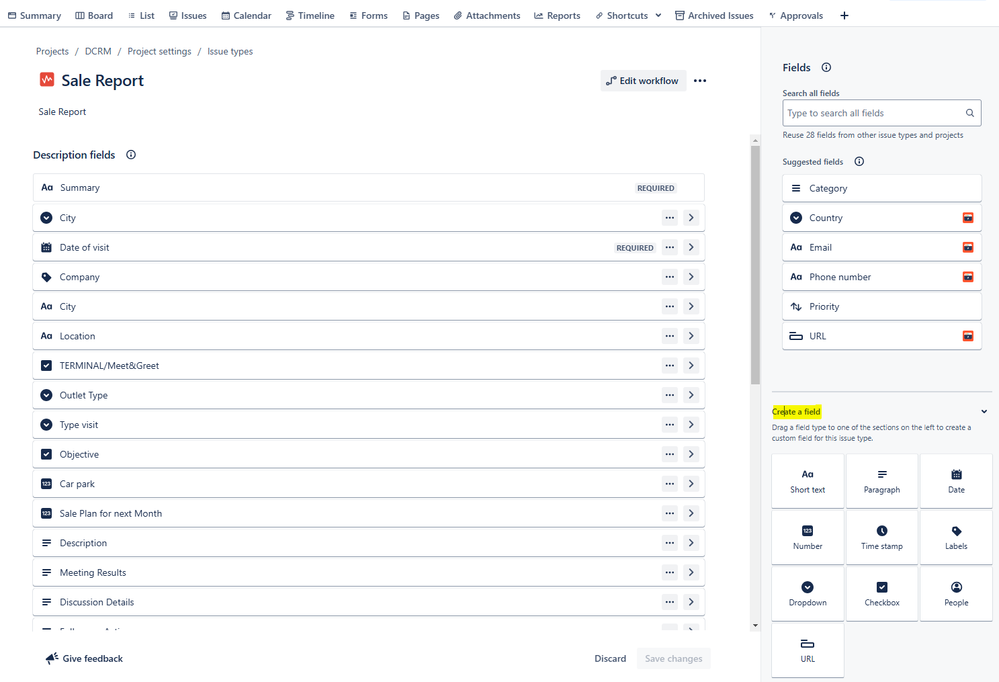Switch to the Calendar tab

click(246, 16)
